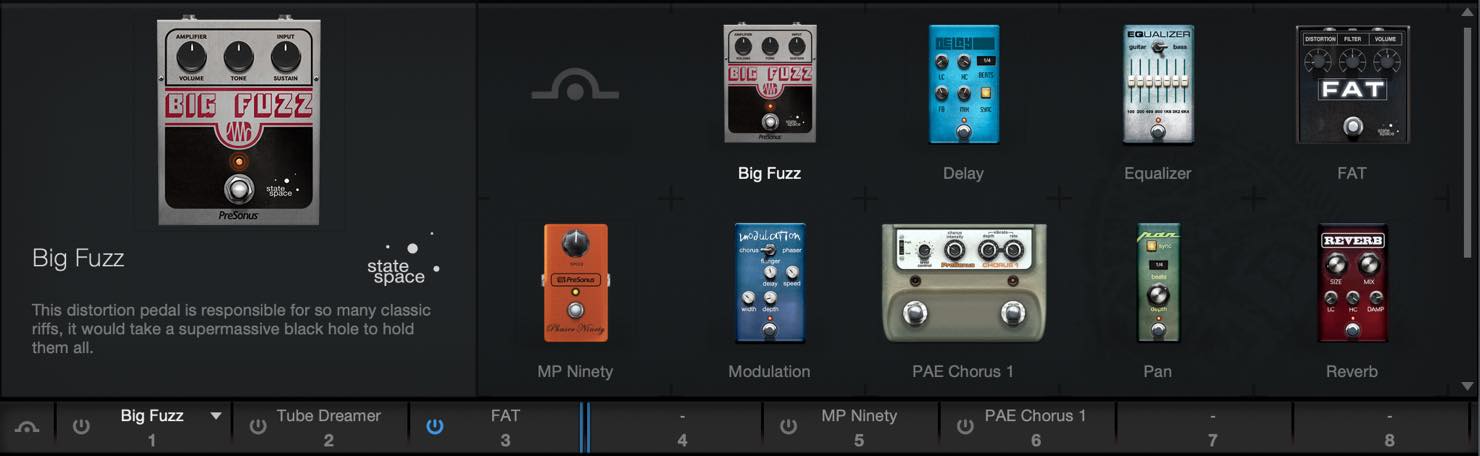Click the PAE Chorus 1 name label in browser
Screen dimensions: 1480x456
pyautogui.click(x=964, y=371)
